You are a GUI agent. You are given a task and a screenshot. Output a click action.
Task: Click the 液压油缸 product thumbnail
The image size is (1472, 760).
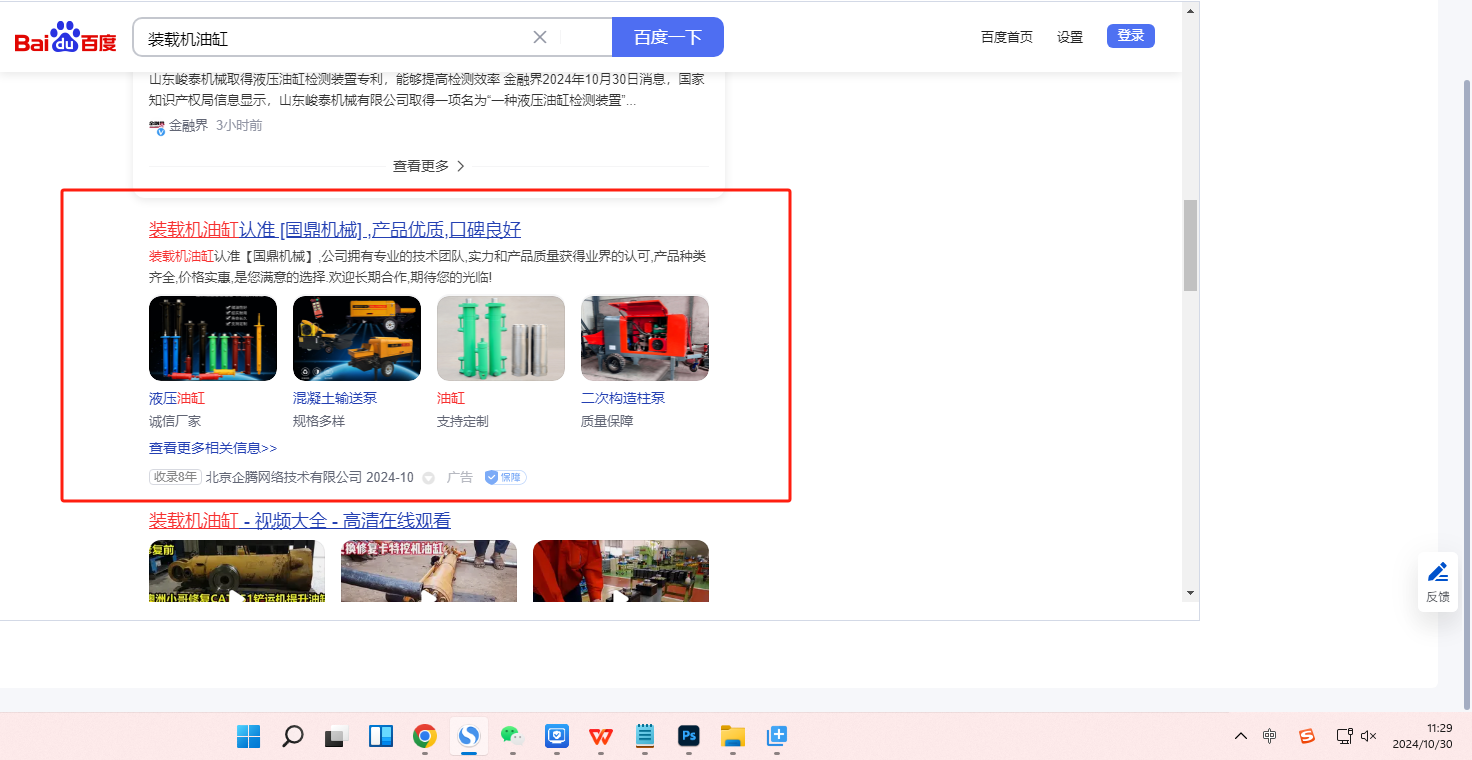pyautogui.click(x=213, y=338)
